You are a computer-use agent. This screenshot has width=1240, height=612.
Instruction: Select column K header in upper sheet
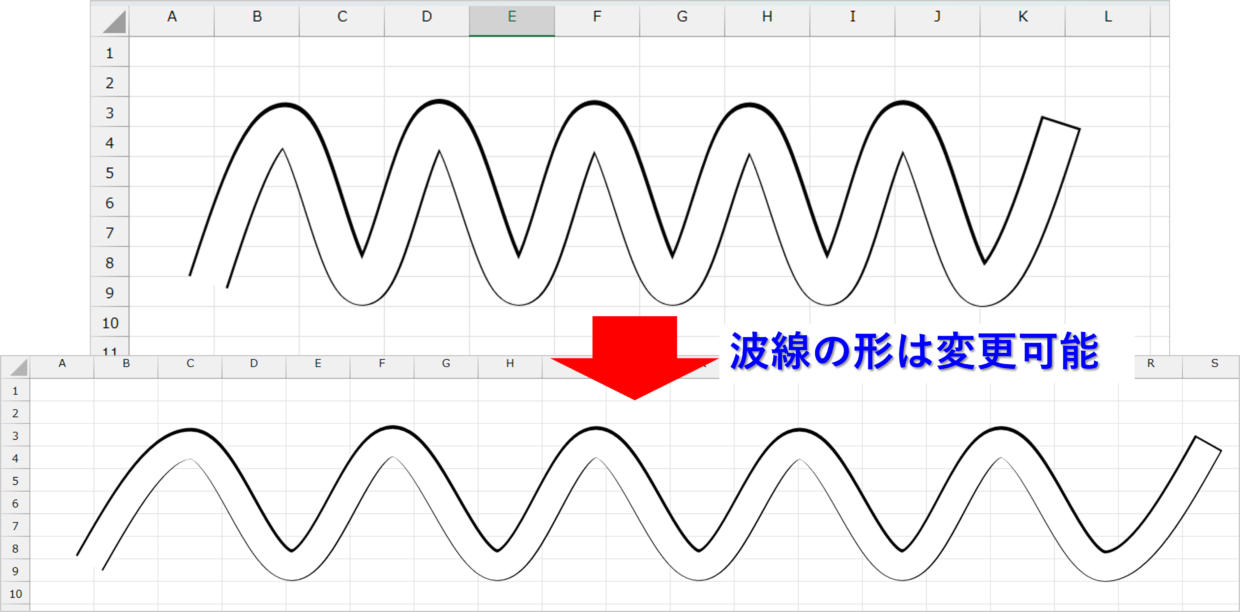1023,17
